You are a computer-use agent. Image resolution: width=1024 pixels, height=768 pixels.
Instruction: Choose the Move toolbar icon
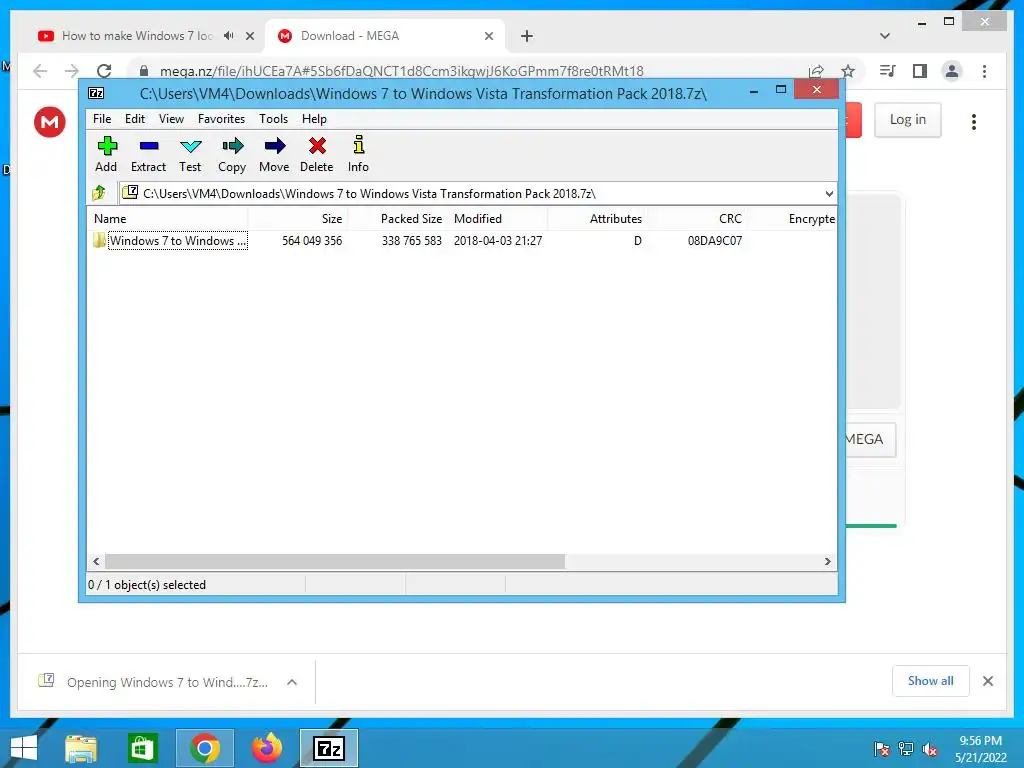274,155
